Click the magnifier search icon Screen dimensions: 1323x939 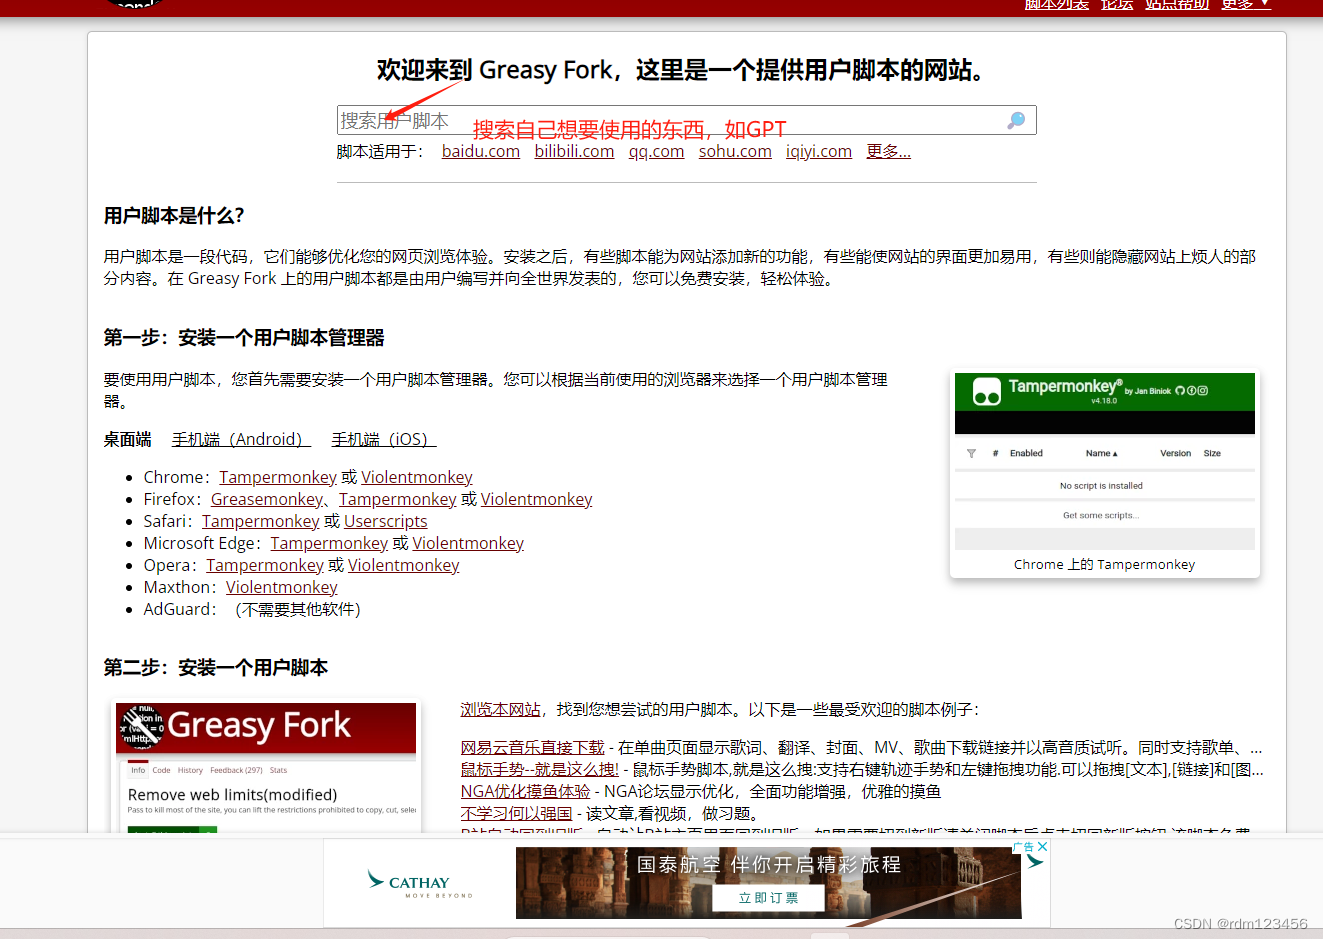[x=1016, y=121]
